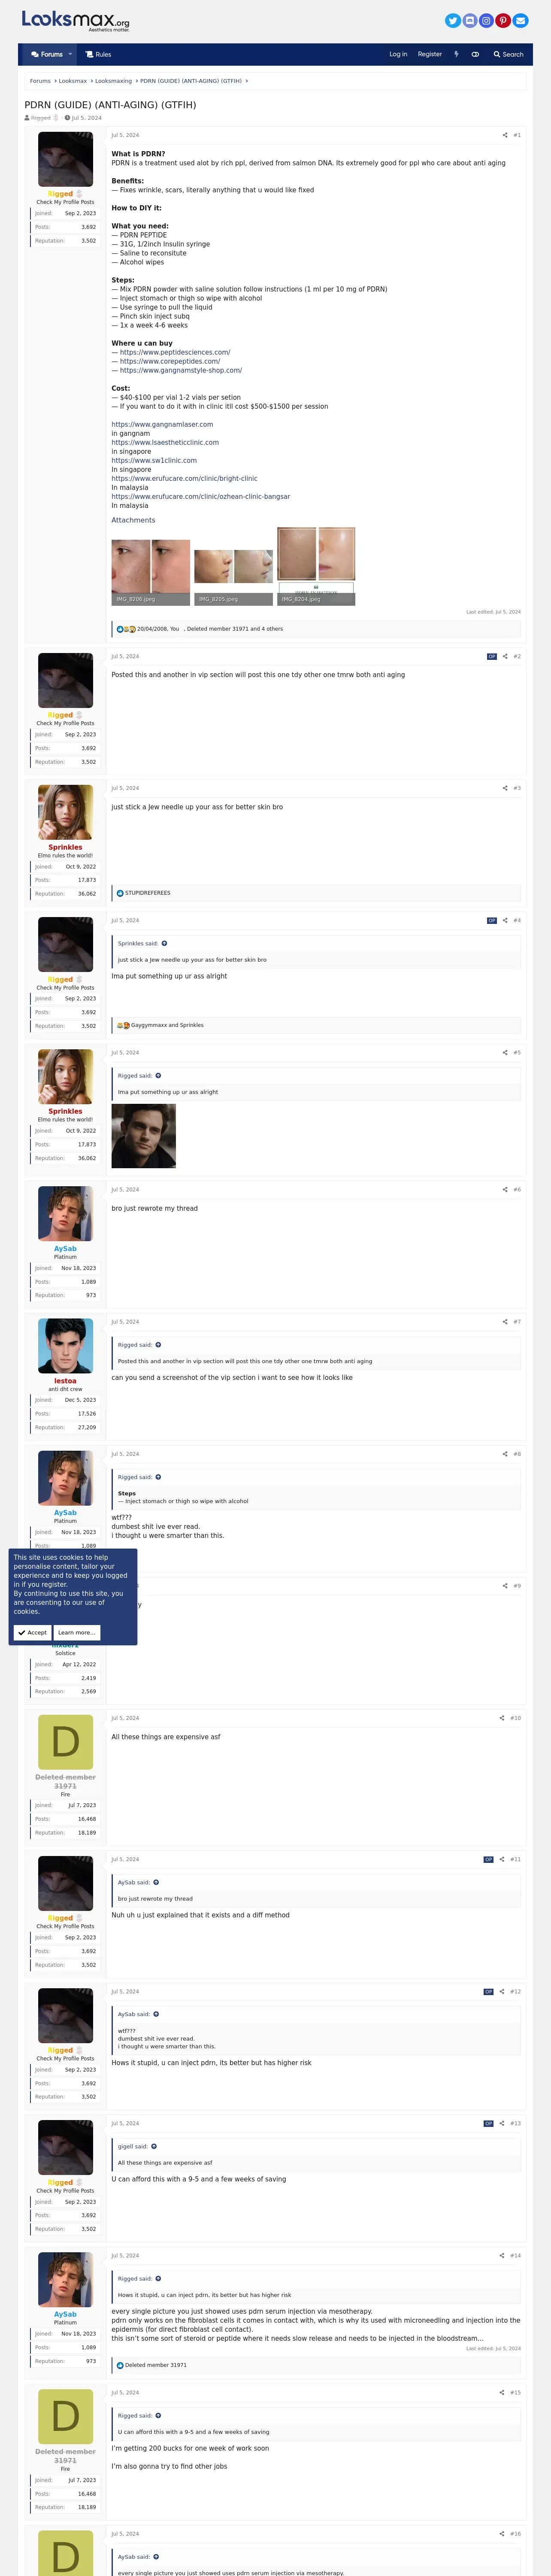551x2576 pixels.
Task: Open the gangnamlaser.com clinic link
Action: pos(162,424)
